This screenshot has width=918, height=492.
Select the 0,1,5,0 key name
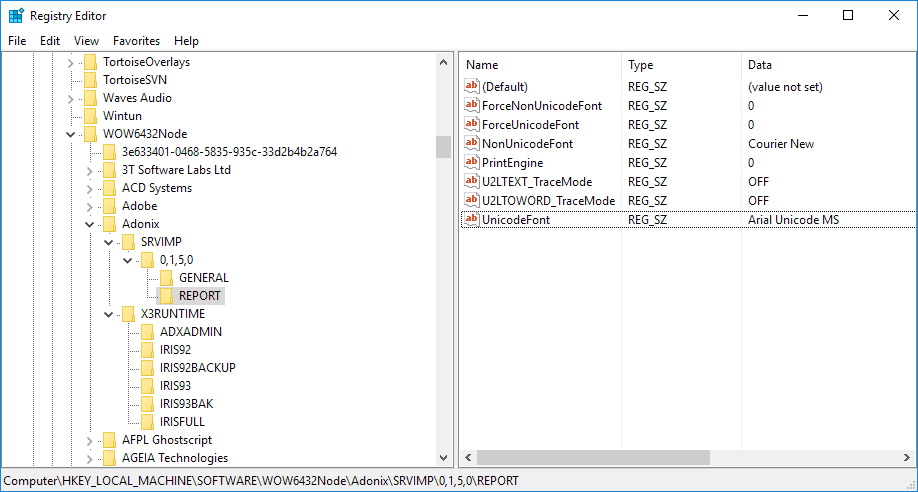176,259
